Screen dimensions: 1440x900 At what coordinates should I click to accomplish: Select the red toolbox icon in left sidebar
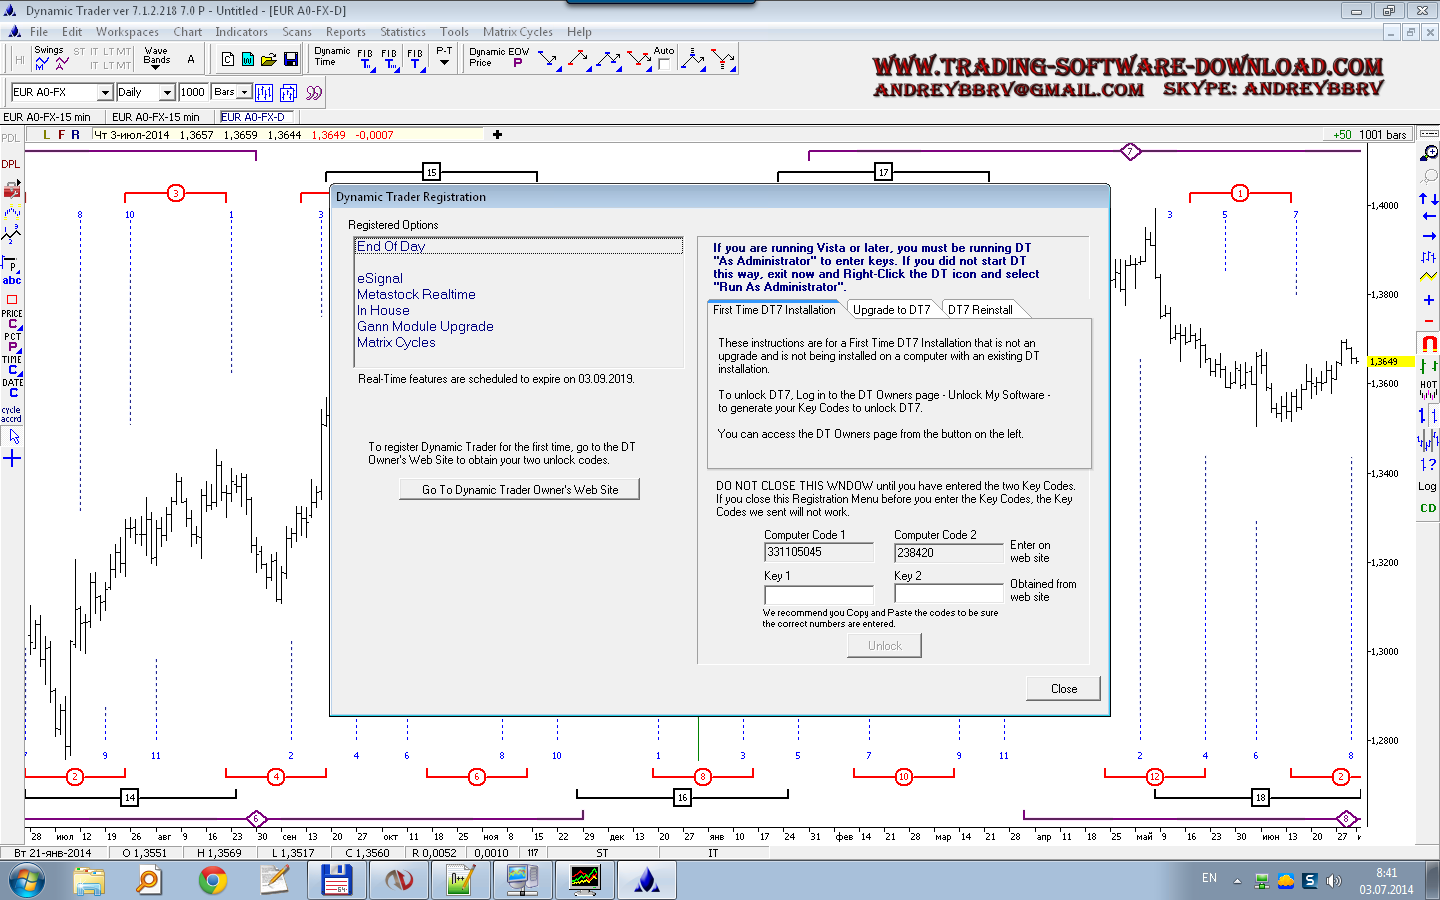click(12, 189)
